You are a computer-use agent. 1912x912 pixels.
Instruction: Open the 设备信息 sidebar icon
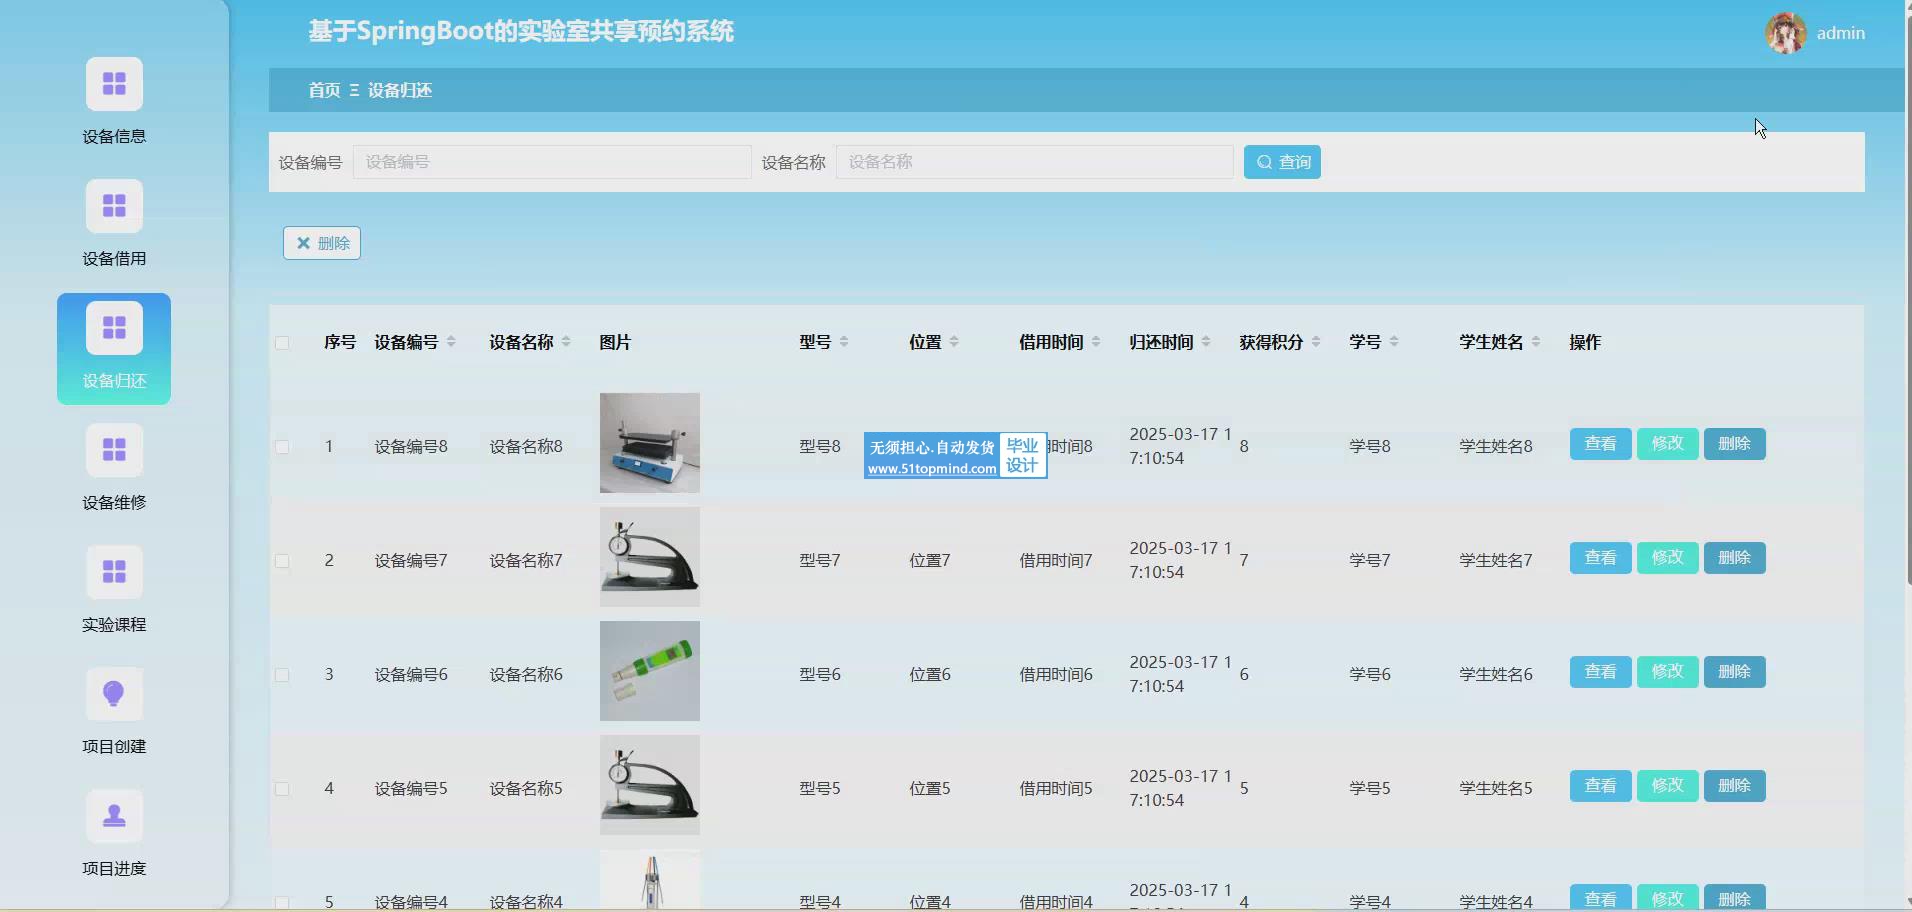point(114,84)
